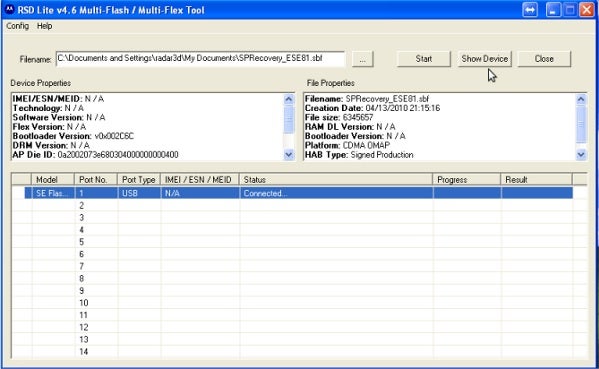Click the Close button beside Show Device

tap(544, 59)
